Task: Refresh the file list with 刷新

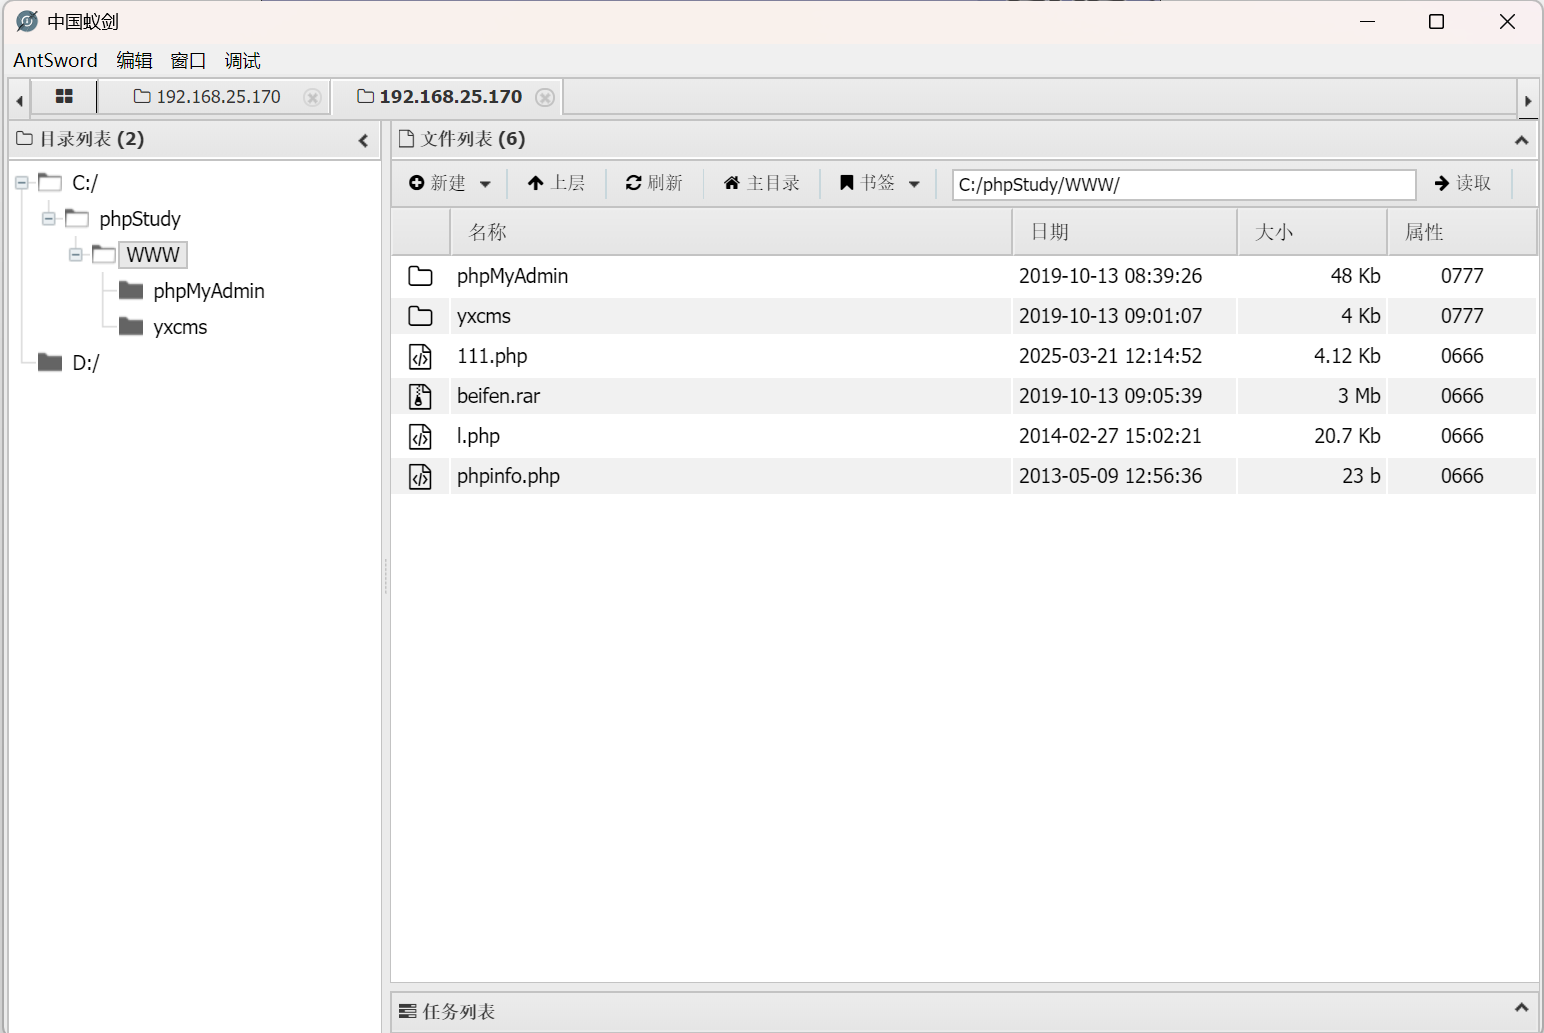Action: pos(654,183)
